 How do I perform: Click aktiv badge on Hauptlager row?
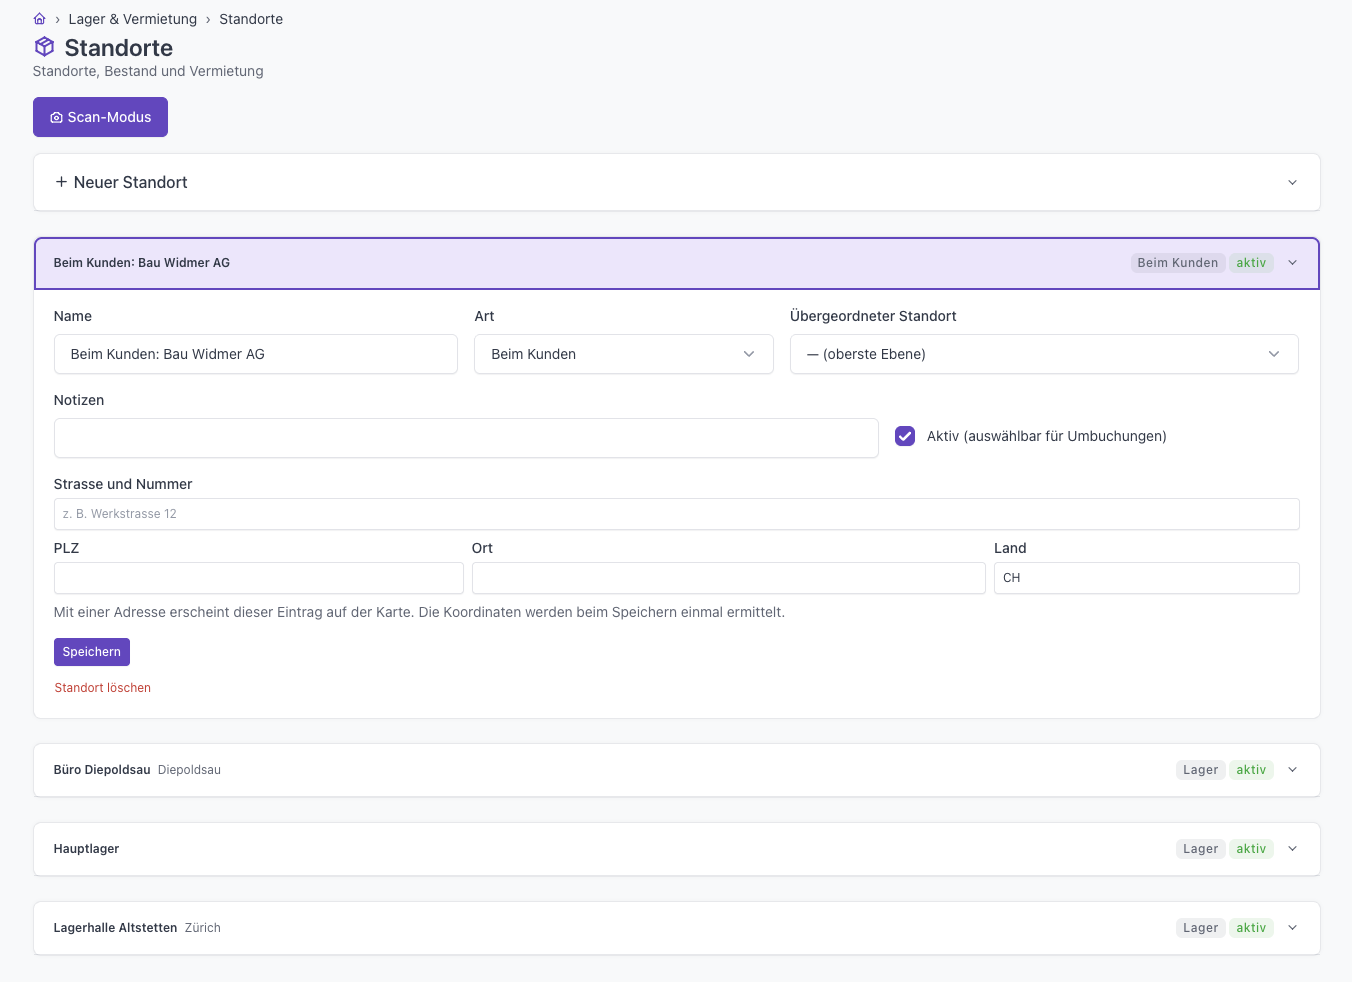click(x=1251, y=849)
